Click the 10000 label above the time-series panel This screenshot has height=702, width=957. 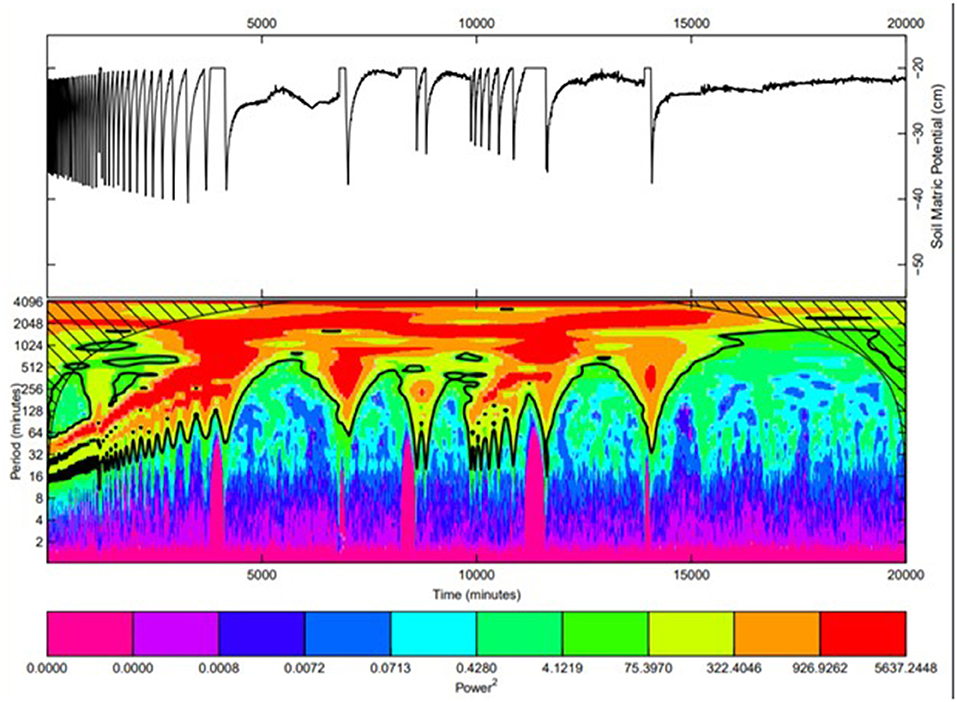[476, 23]
